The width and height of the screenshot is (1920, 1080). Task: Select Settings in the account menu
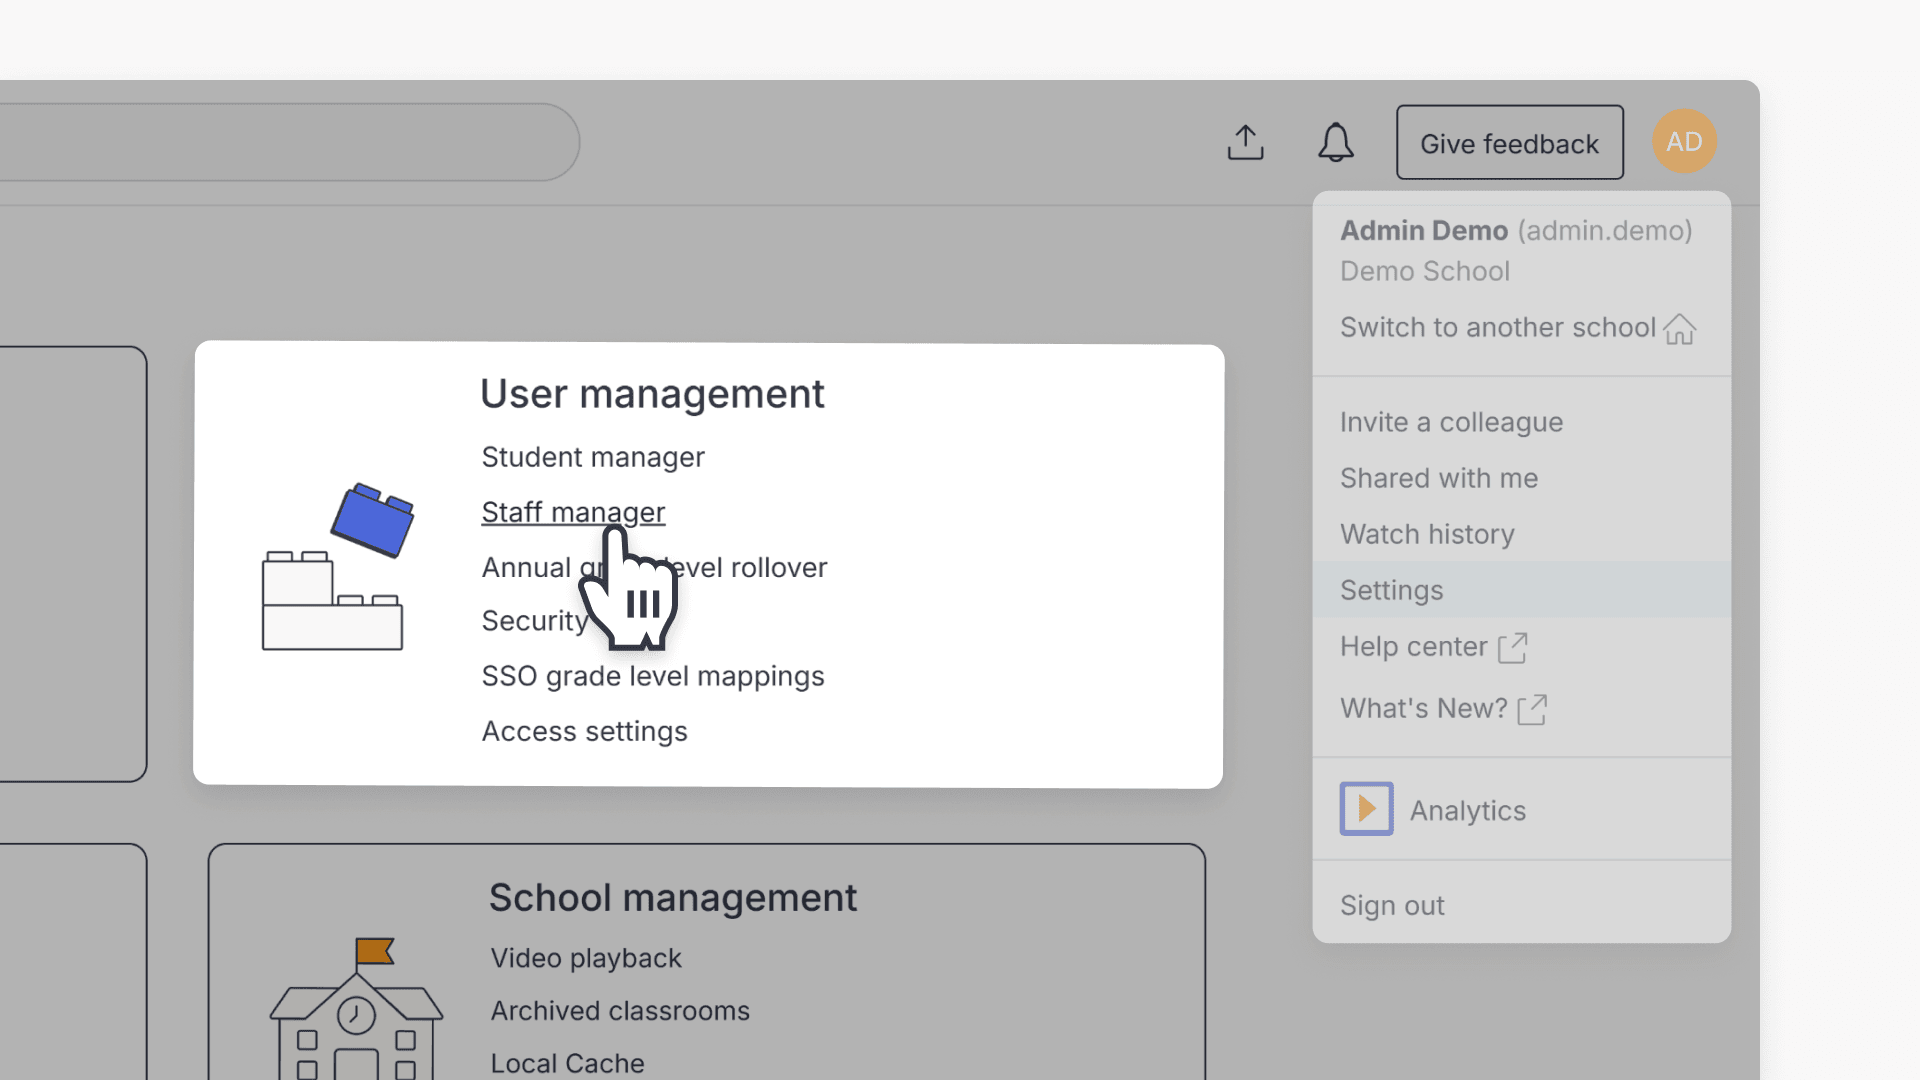point(1391,590)
